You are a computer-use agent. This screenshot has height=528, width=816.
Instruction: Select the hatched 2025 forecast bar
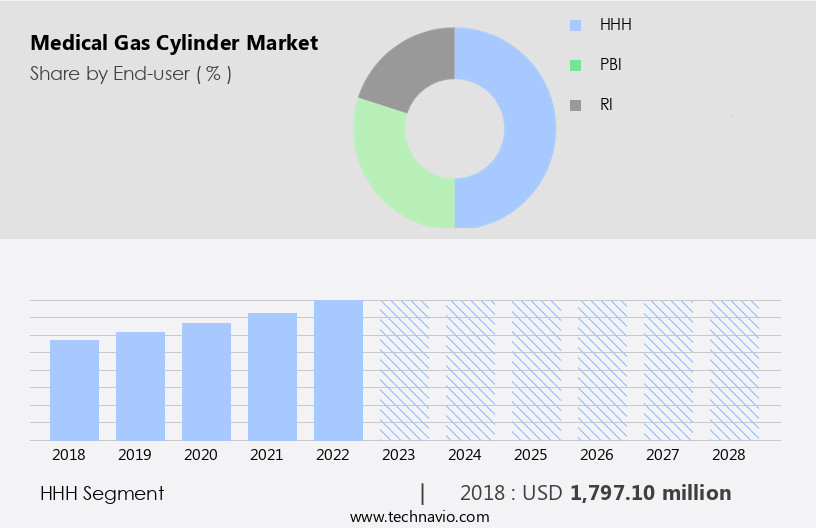click(536, 370)
